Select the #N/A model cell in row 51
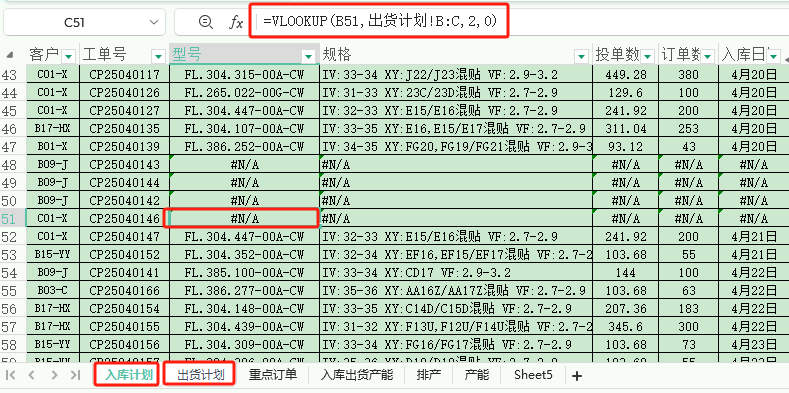The width and height of the screenshot is (789, 393). (245, 218)
